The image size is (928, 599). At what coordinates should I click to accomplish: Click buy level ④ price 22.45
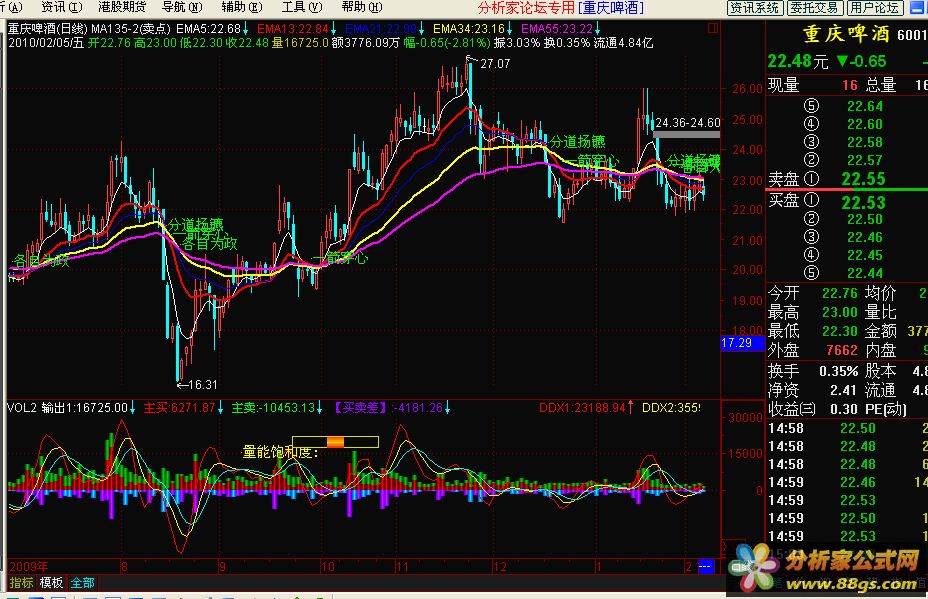click(865, 255)
